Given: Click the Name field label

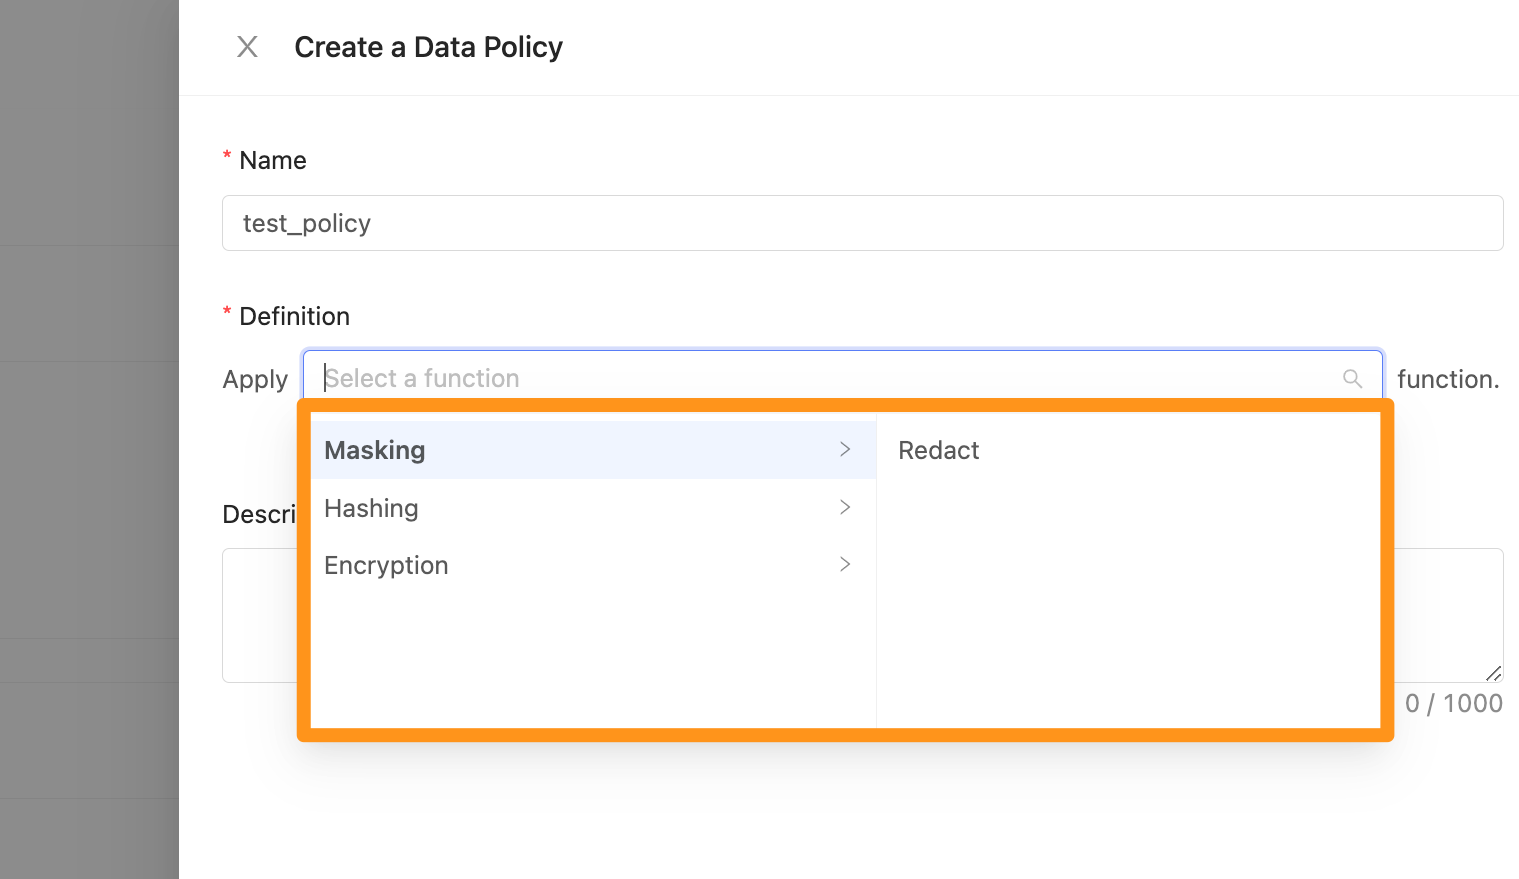Looking at the screenshot, I should coord(273,160).
